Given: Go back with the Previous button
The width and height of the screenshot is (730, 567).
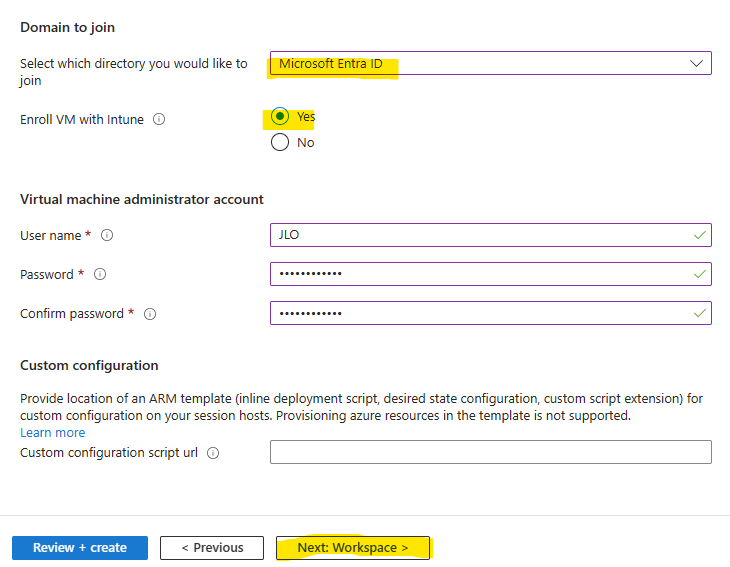Looking at the screenshot, I should click(x=212, y=548).
